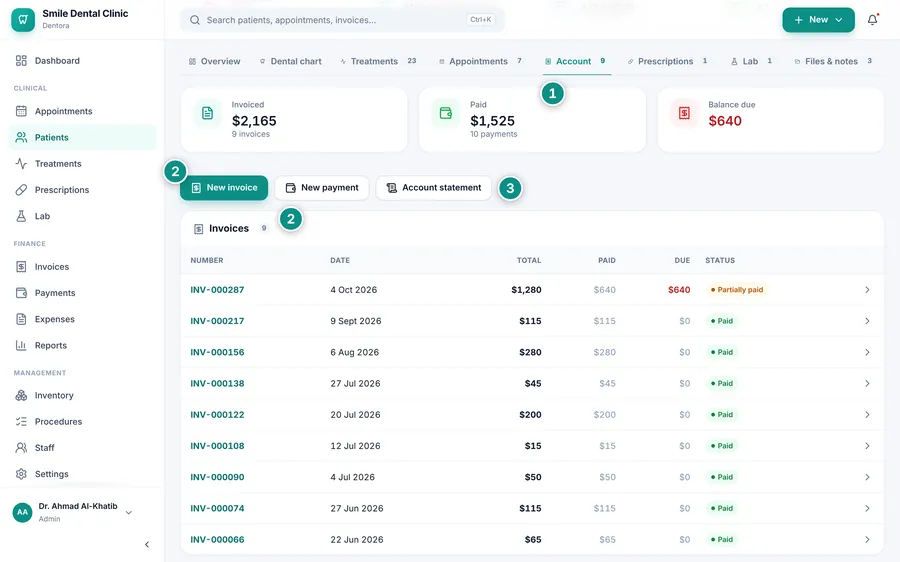This screenshot has width=900, height=562.
Task: Click the $1,280 total amount
Action: coord(526,290)
